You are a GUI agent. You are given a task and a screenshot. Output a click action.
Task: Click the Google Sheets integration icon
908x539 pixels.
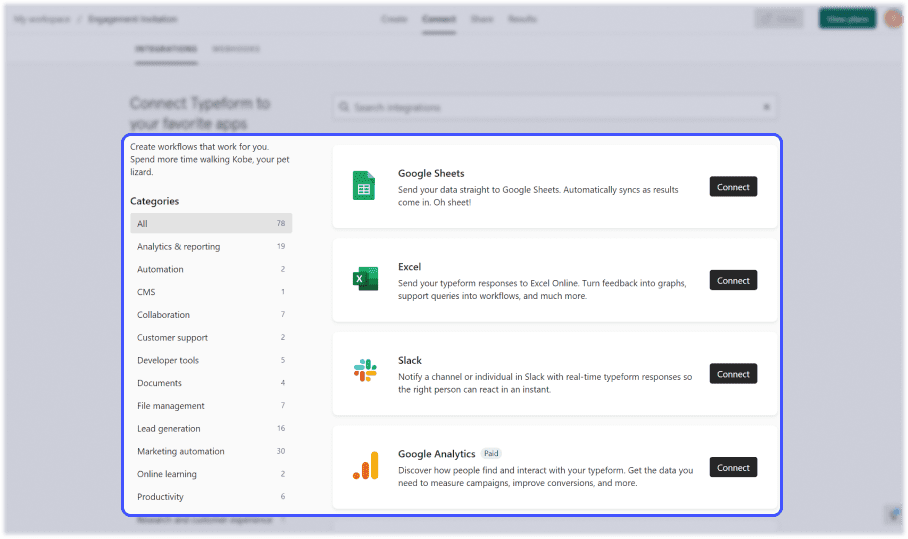(364, 186)
